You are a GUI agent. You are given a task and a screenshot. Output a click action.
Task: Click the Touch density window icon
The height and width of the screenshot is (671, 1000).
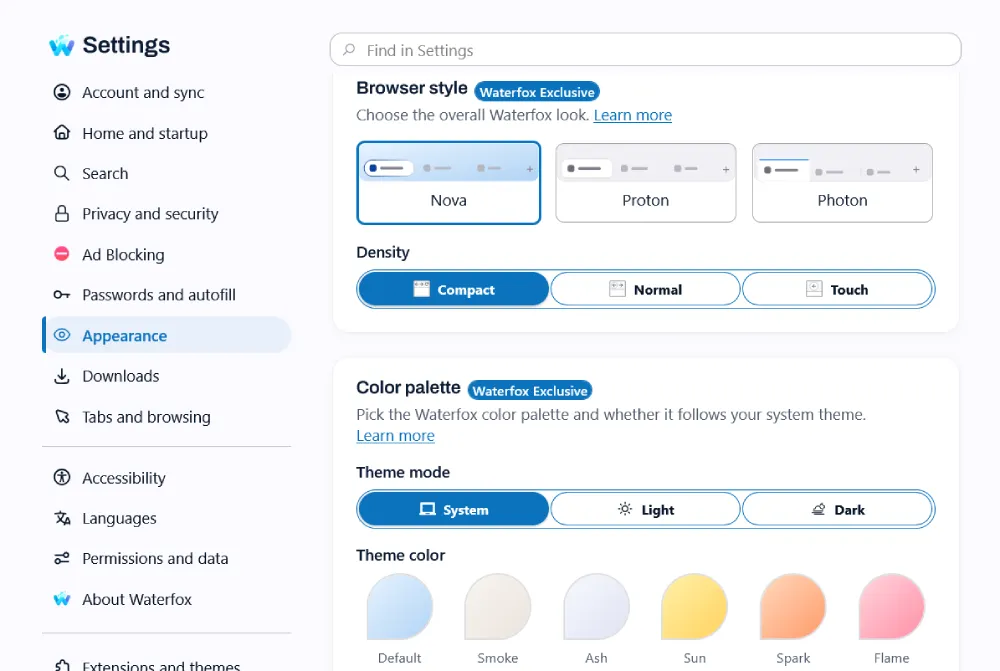pyautogui.click(x=814, y=289)
